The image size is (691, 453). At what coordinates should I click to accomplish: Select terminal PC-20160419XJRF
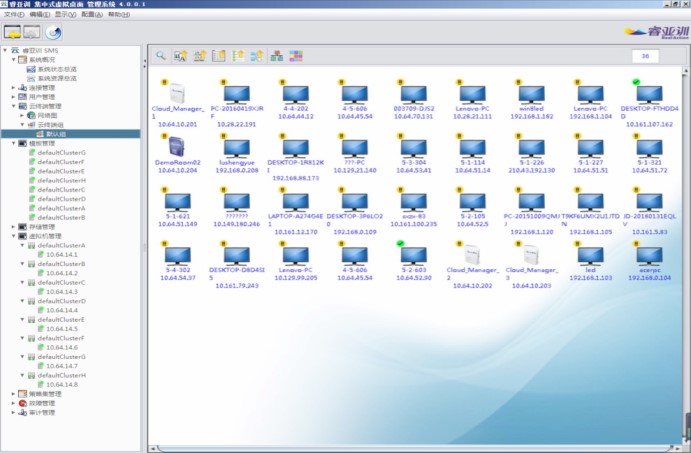[x=237, y=94]
